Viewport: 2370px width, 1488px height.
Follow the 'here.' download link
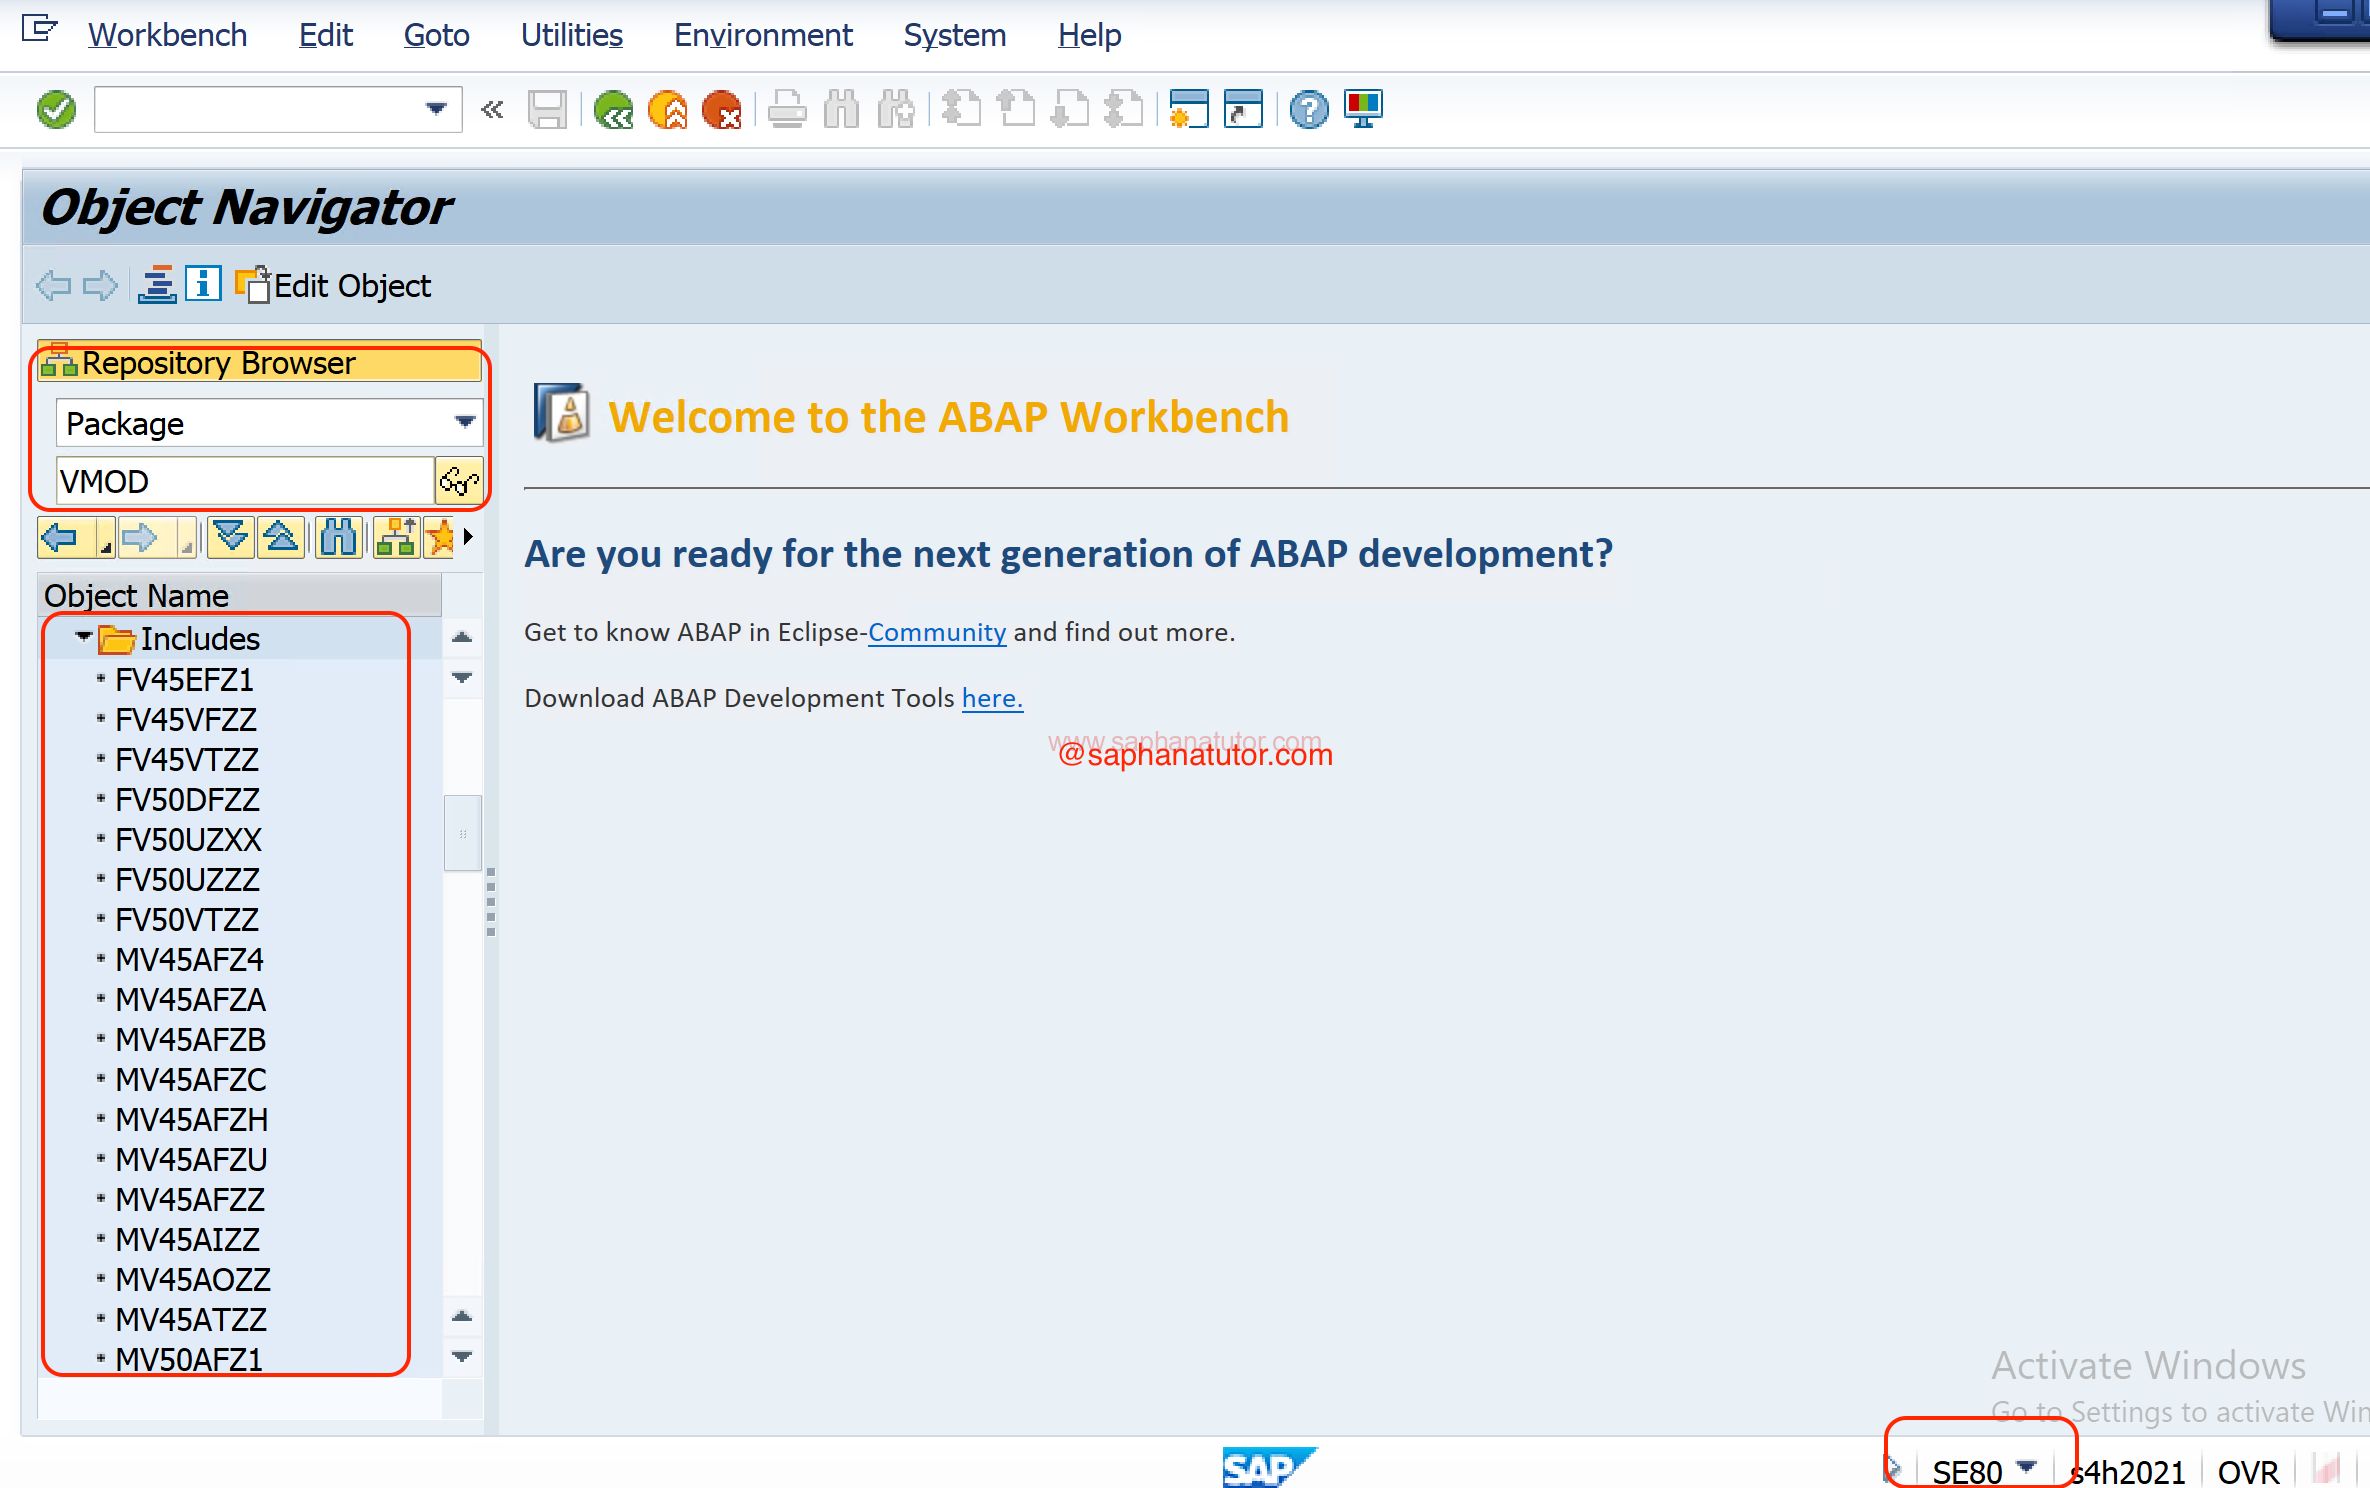tap(992, 698)
